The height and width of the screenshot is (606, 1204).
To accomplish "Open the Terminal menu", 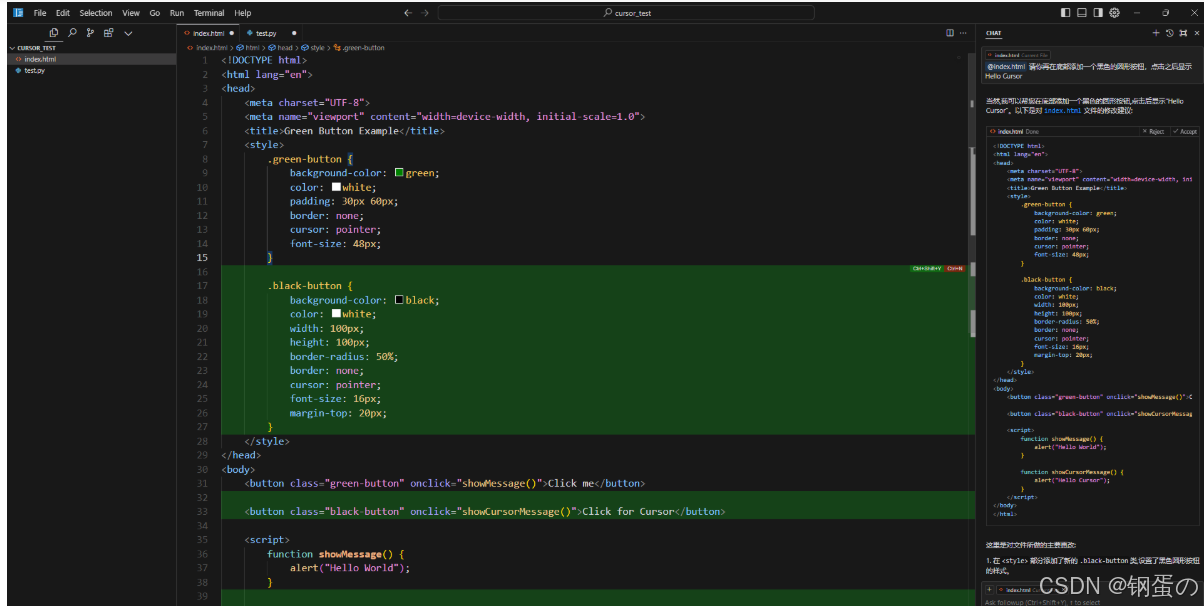I will [209, 13].
